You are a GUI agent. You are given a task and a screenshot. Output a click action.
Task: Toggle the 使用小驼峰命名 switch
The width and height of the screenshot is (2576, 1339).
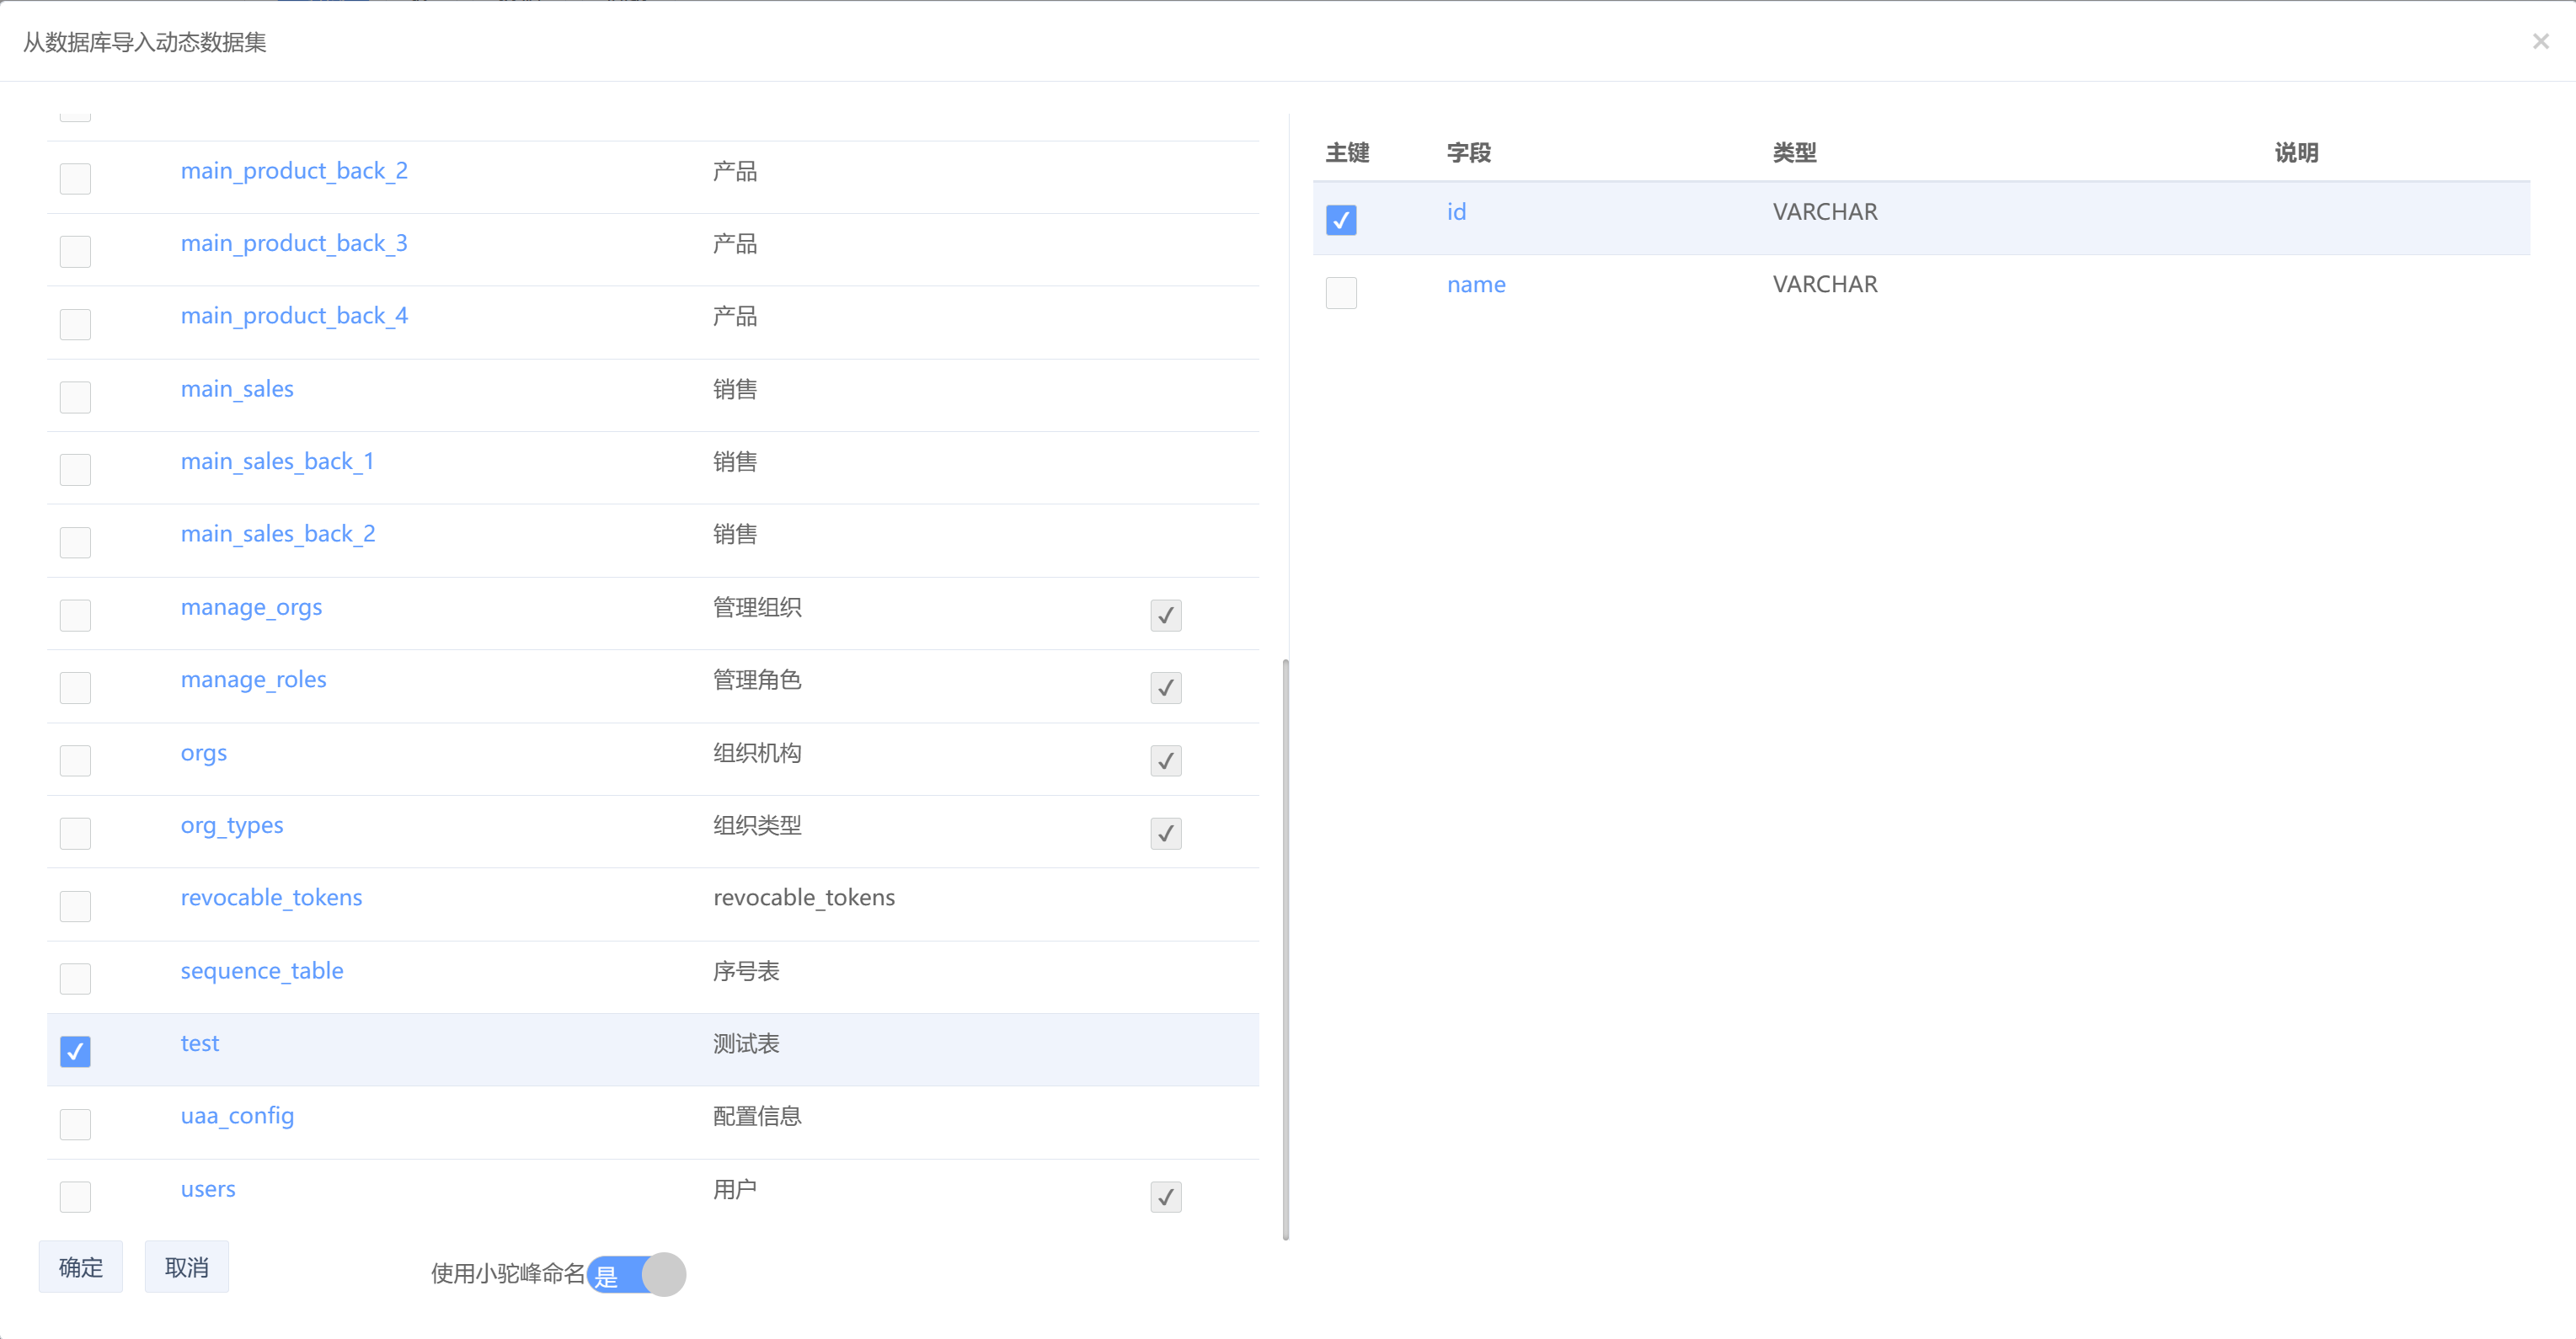pyautogui.click(x=636, y=1274)
